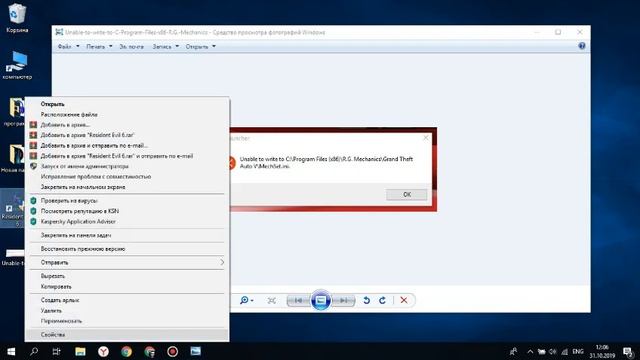Select add "Resident Evil 6.rar" и отправить по e-mail
640x360 pixels.
click(x=127, y=156)
